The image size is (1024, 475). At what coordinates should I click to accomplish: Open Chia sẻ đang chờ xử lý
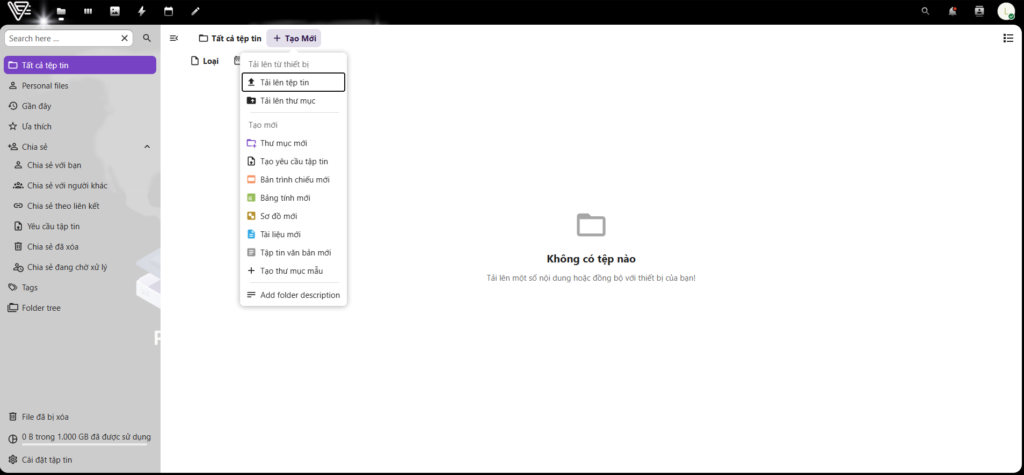point(82,267)
